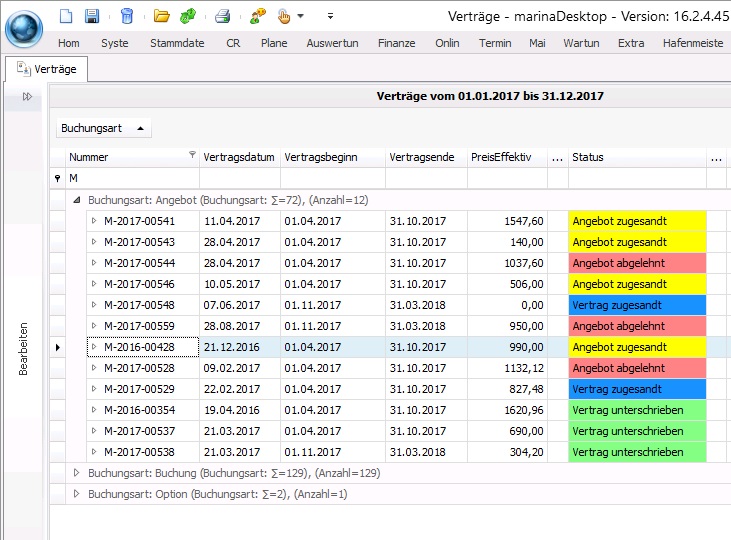The width and height of the screenshot is (731, 540).
Task: Click the Buchungsart grouping button
Action: 104,128
